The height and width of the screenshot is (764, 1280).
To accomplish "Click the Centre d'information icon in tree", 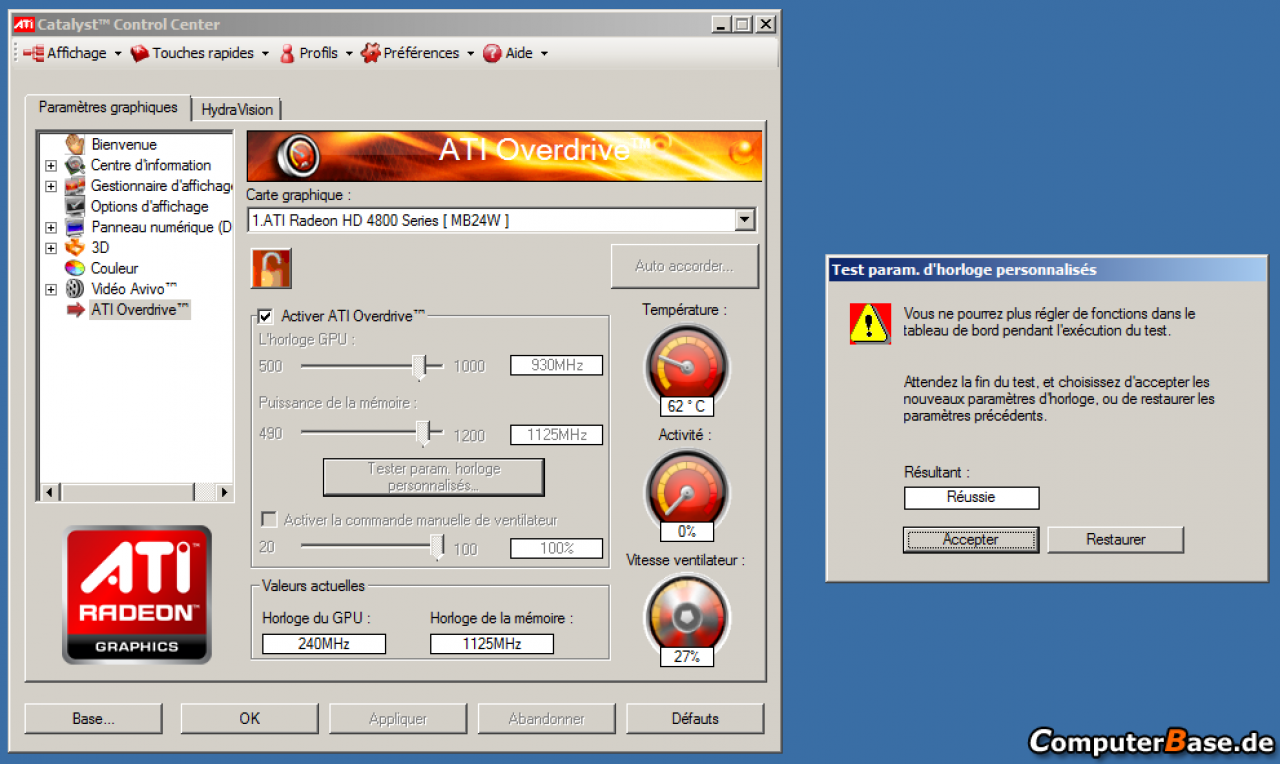I will [75, 165].
